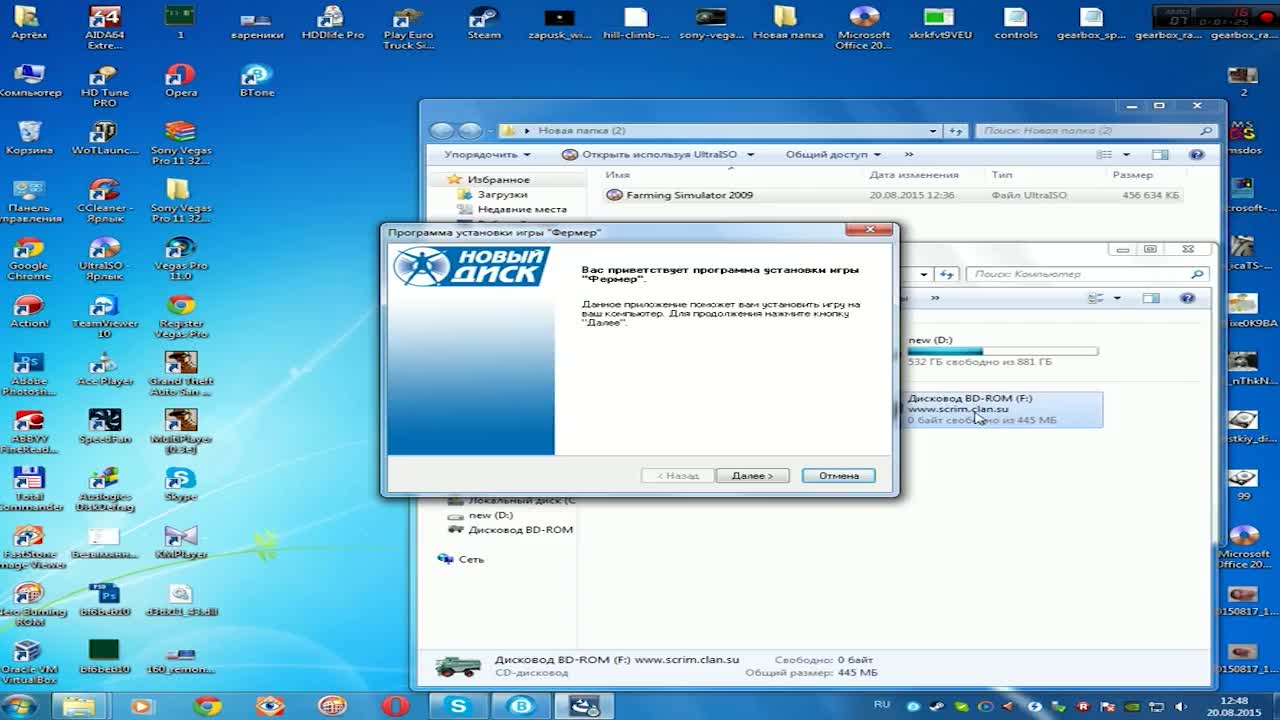Open the Play Euro Truck Simulator shortcut
1280x720 pixels.
click(408, 28)
